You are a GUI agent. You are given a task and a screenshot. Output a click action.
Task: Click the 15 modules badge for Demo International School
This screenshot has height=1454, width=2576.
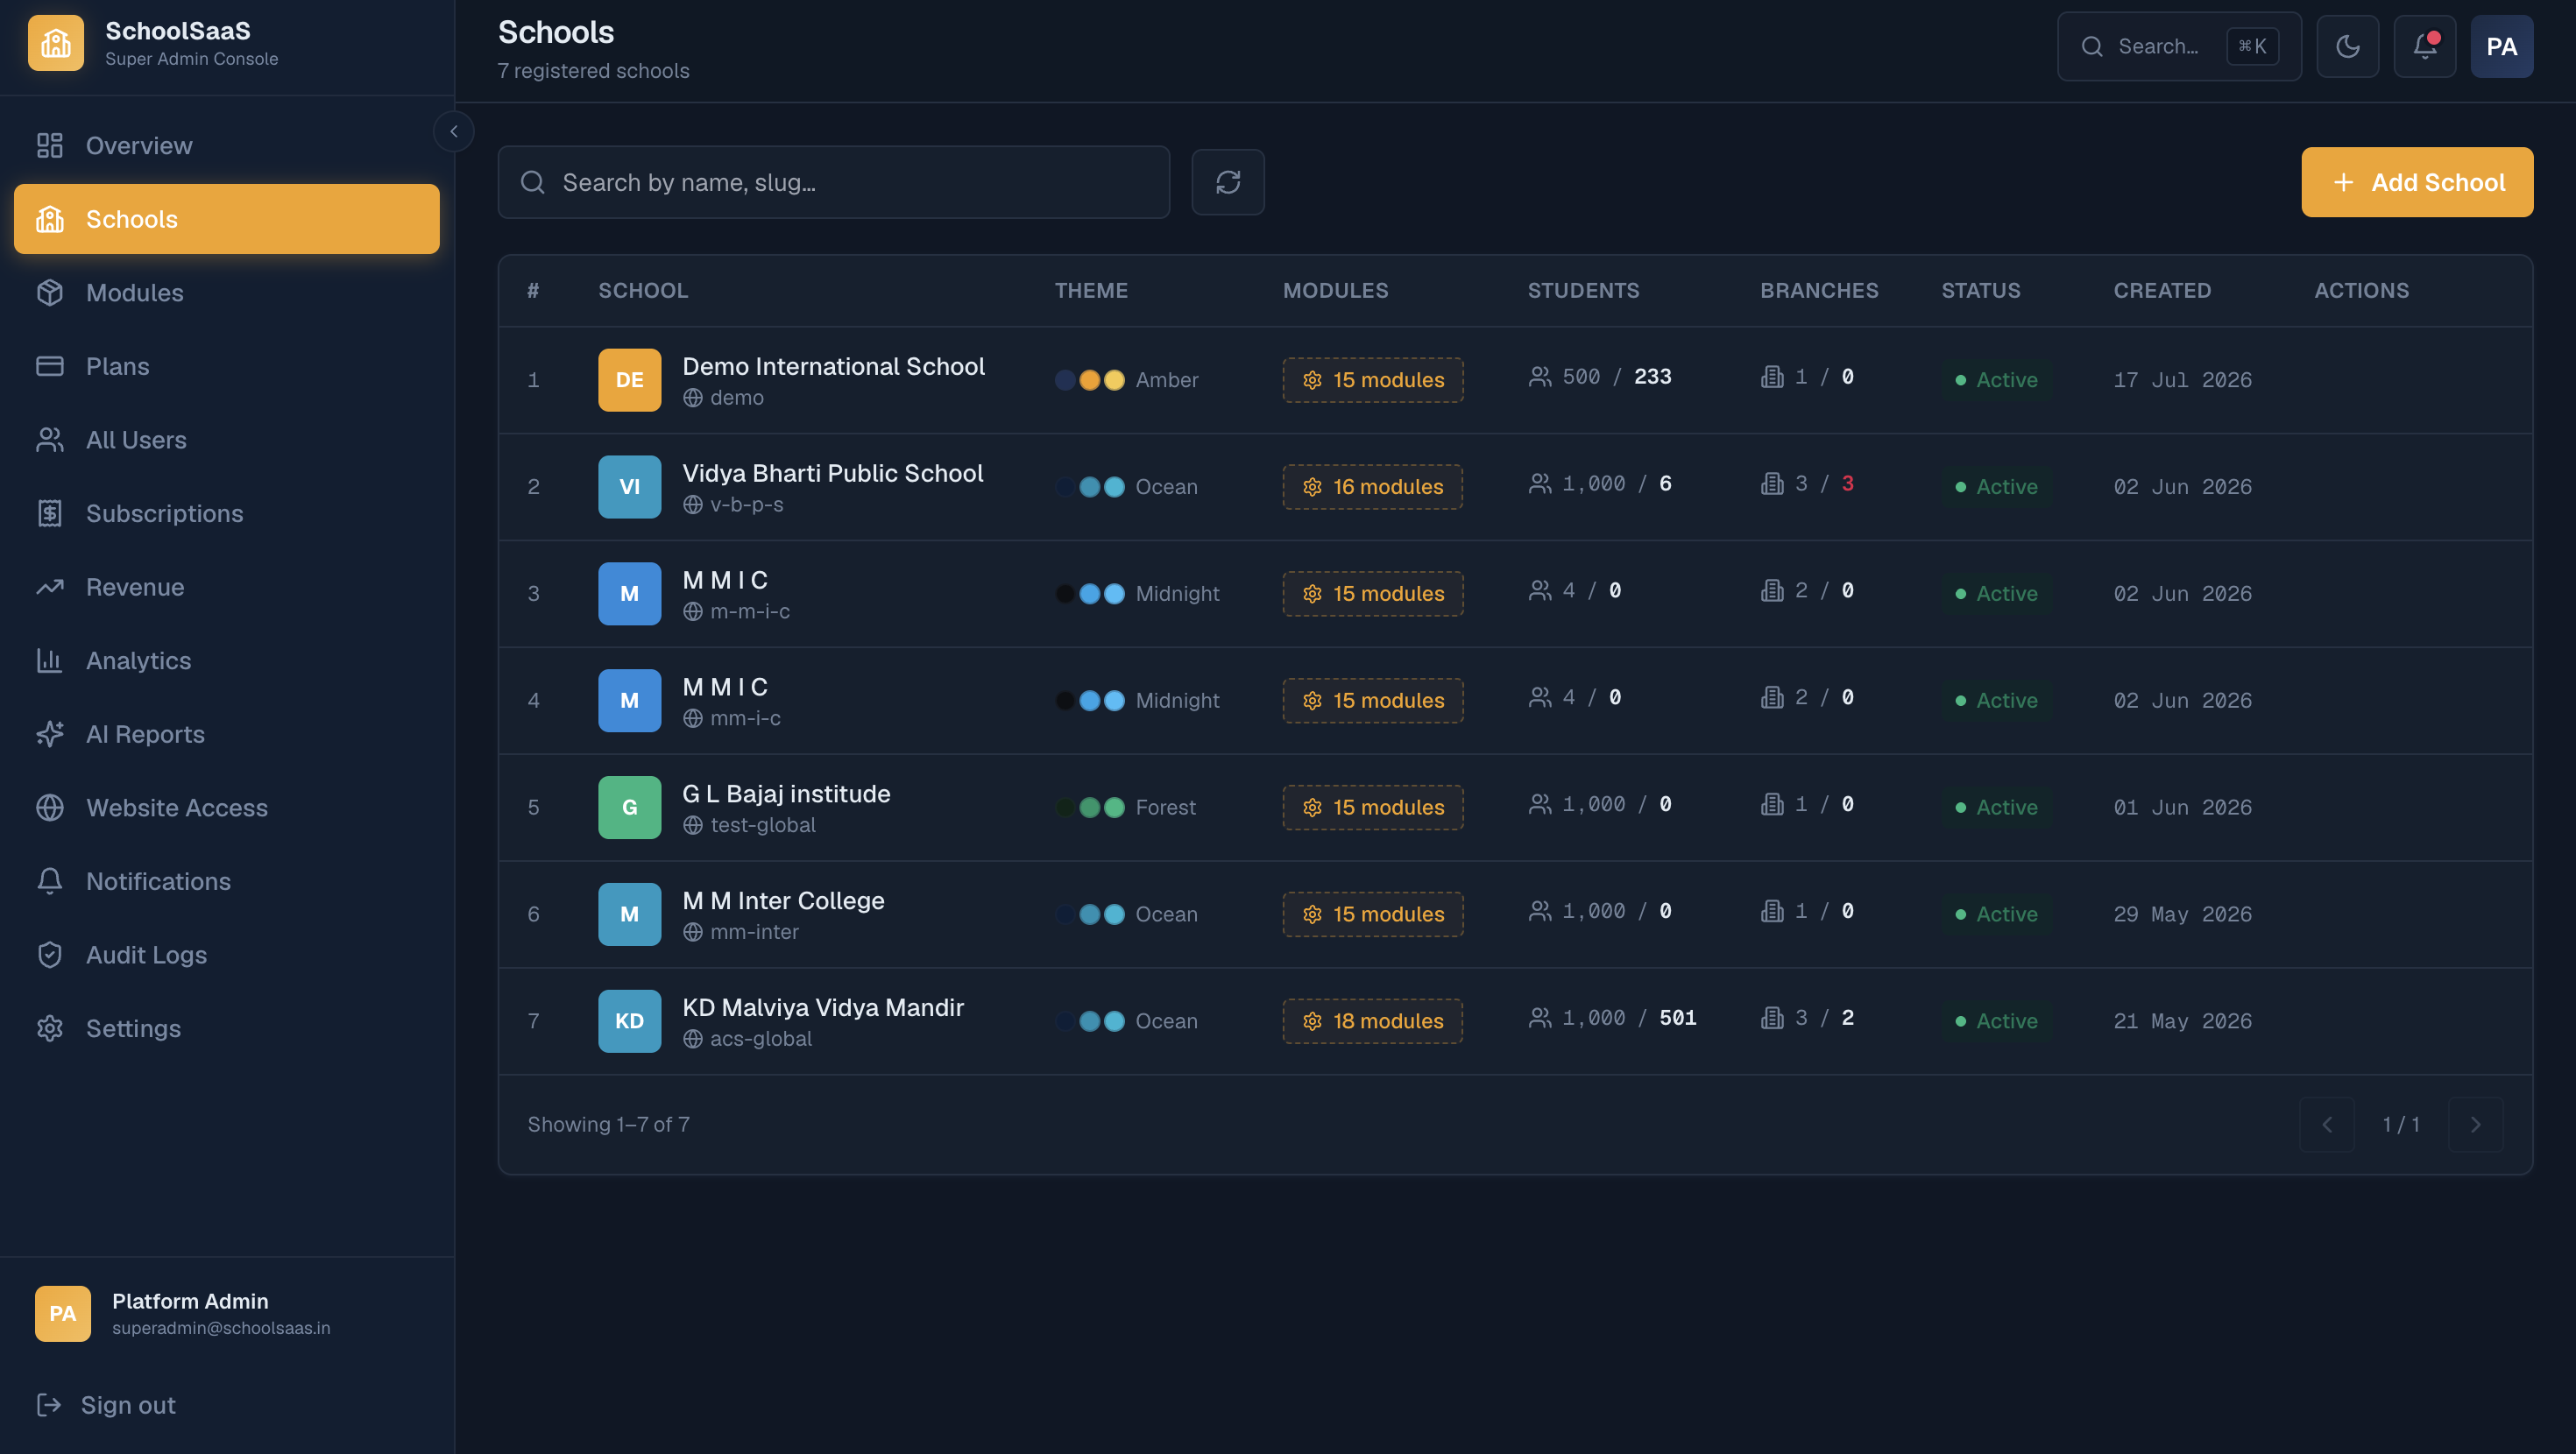tap(1373, 380)
